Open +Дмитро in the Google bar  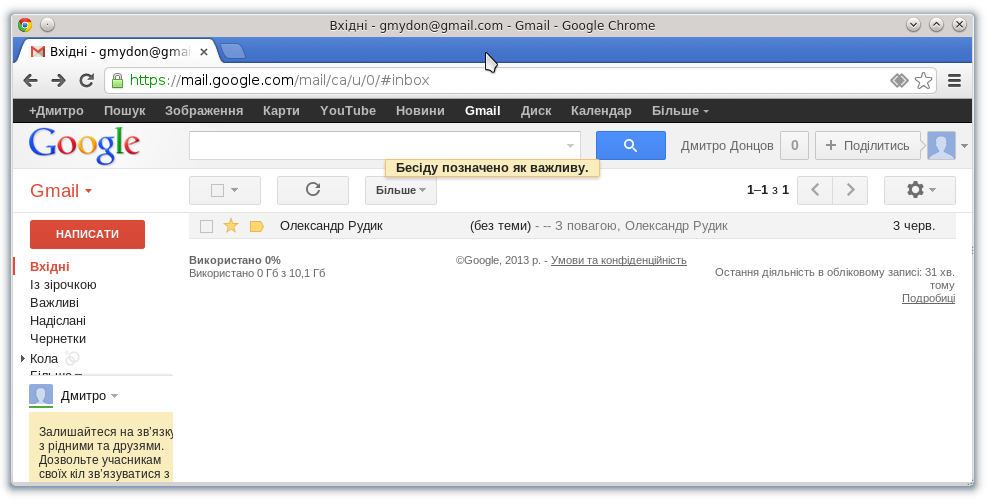56,111
